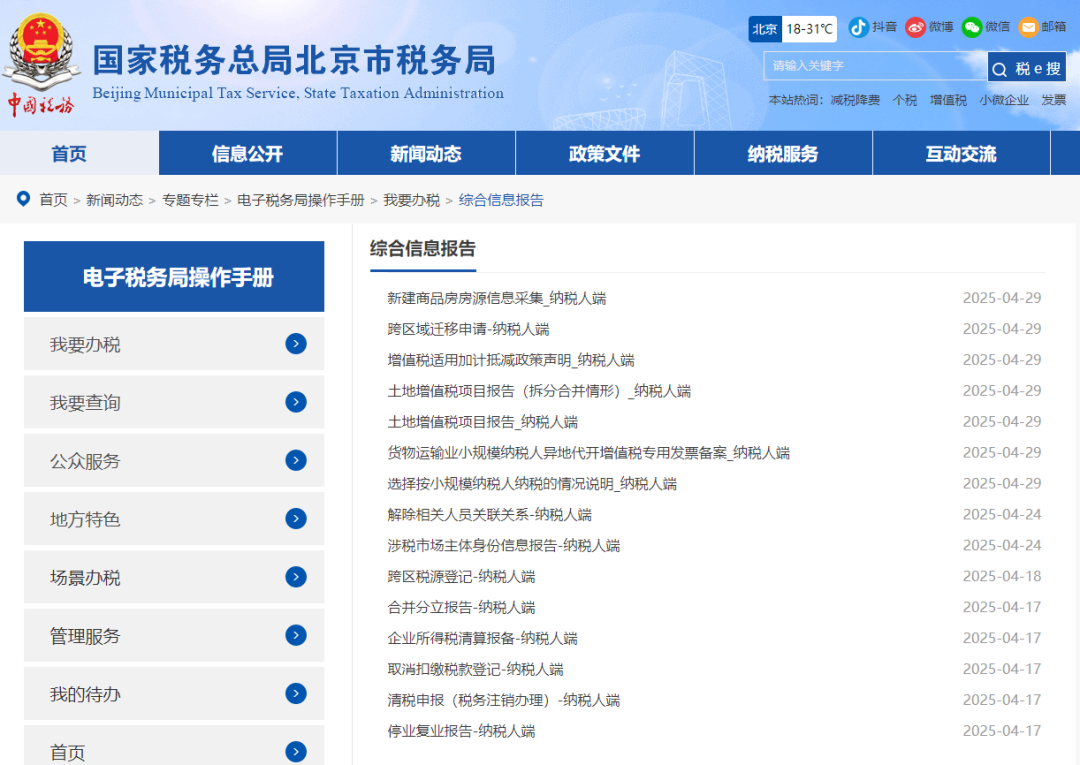
Task: Go to 首页 in the breadcrumb
Action: pos(53,200)
